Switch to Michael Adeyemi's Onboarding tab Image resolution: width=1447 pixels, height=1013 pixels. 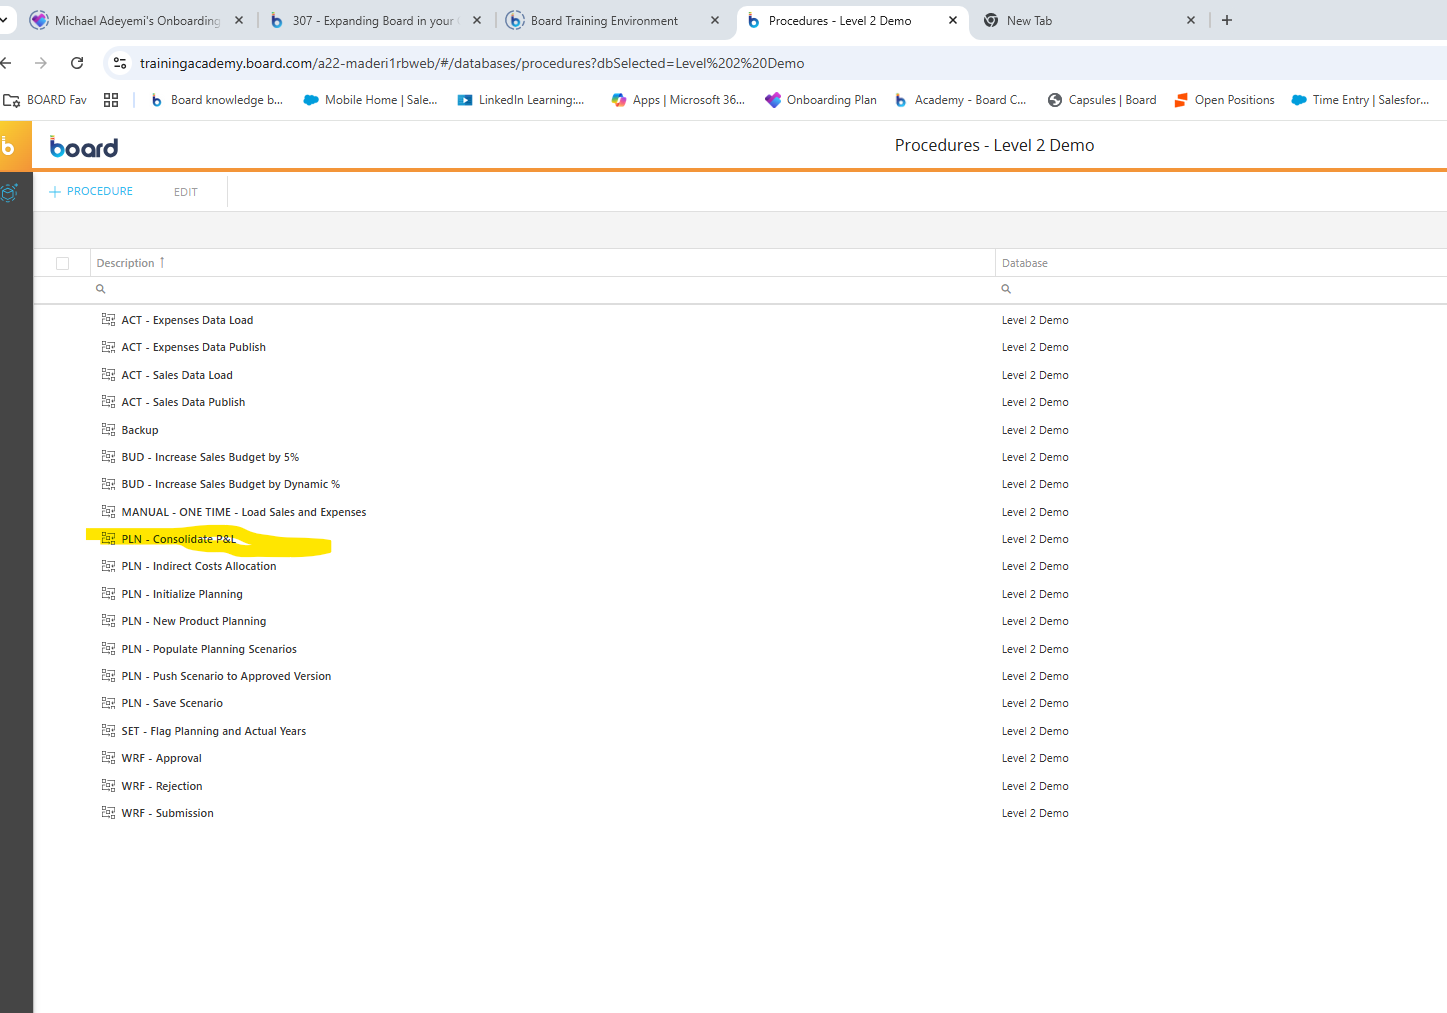137,20
